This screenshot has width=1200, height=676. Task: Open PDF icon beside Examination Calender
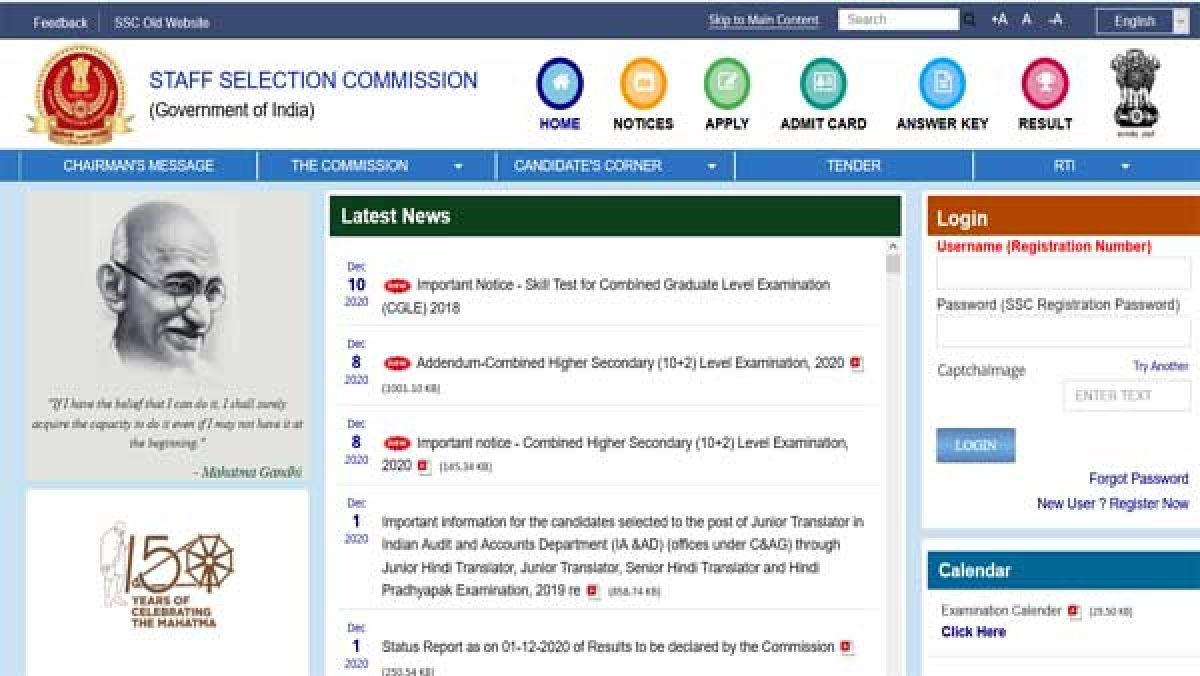point(1074,611)
